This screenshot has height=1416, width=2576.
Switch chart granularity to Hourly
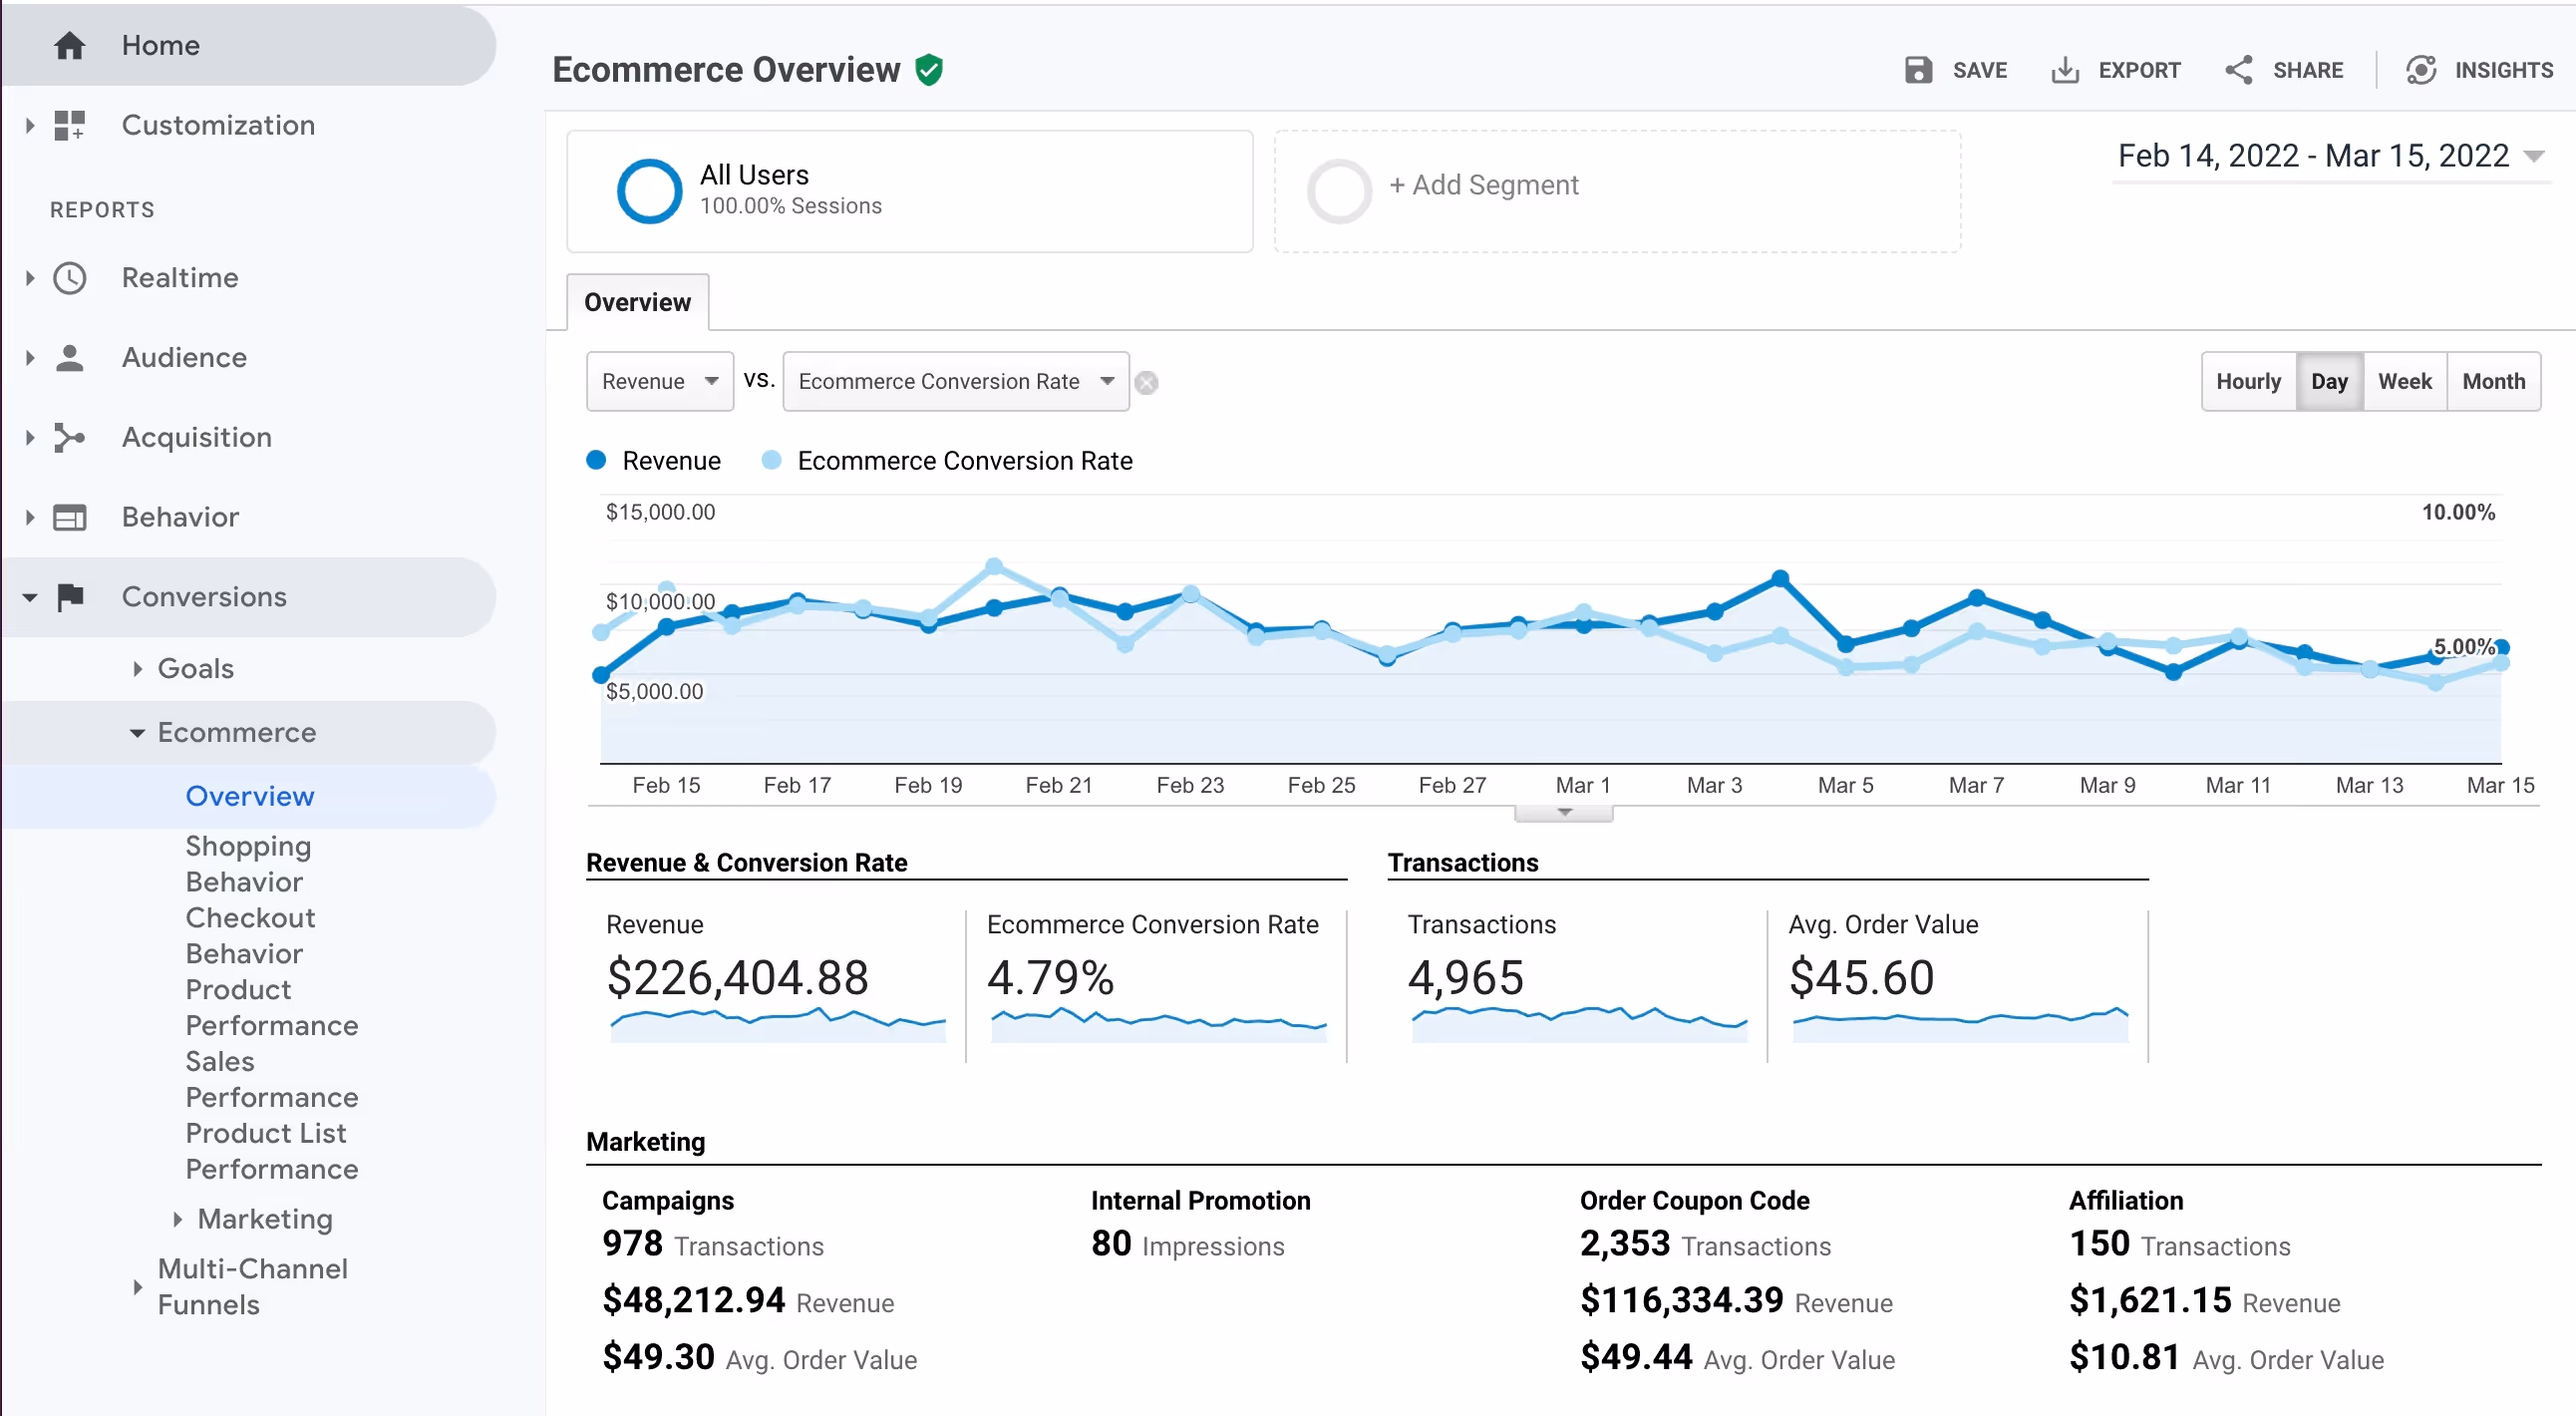2248,381
